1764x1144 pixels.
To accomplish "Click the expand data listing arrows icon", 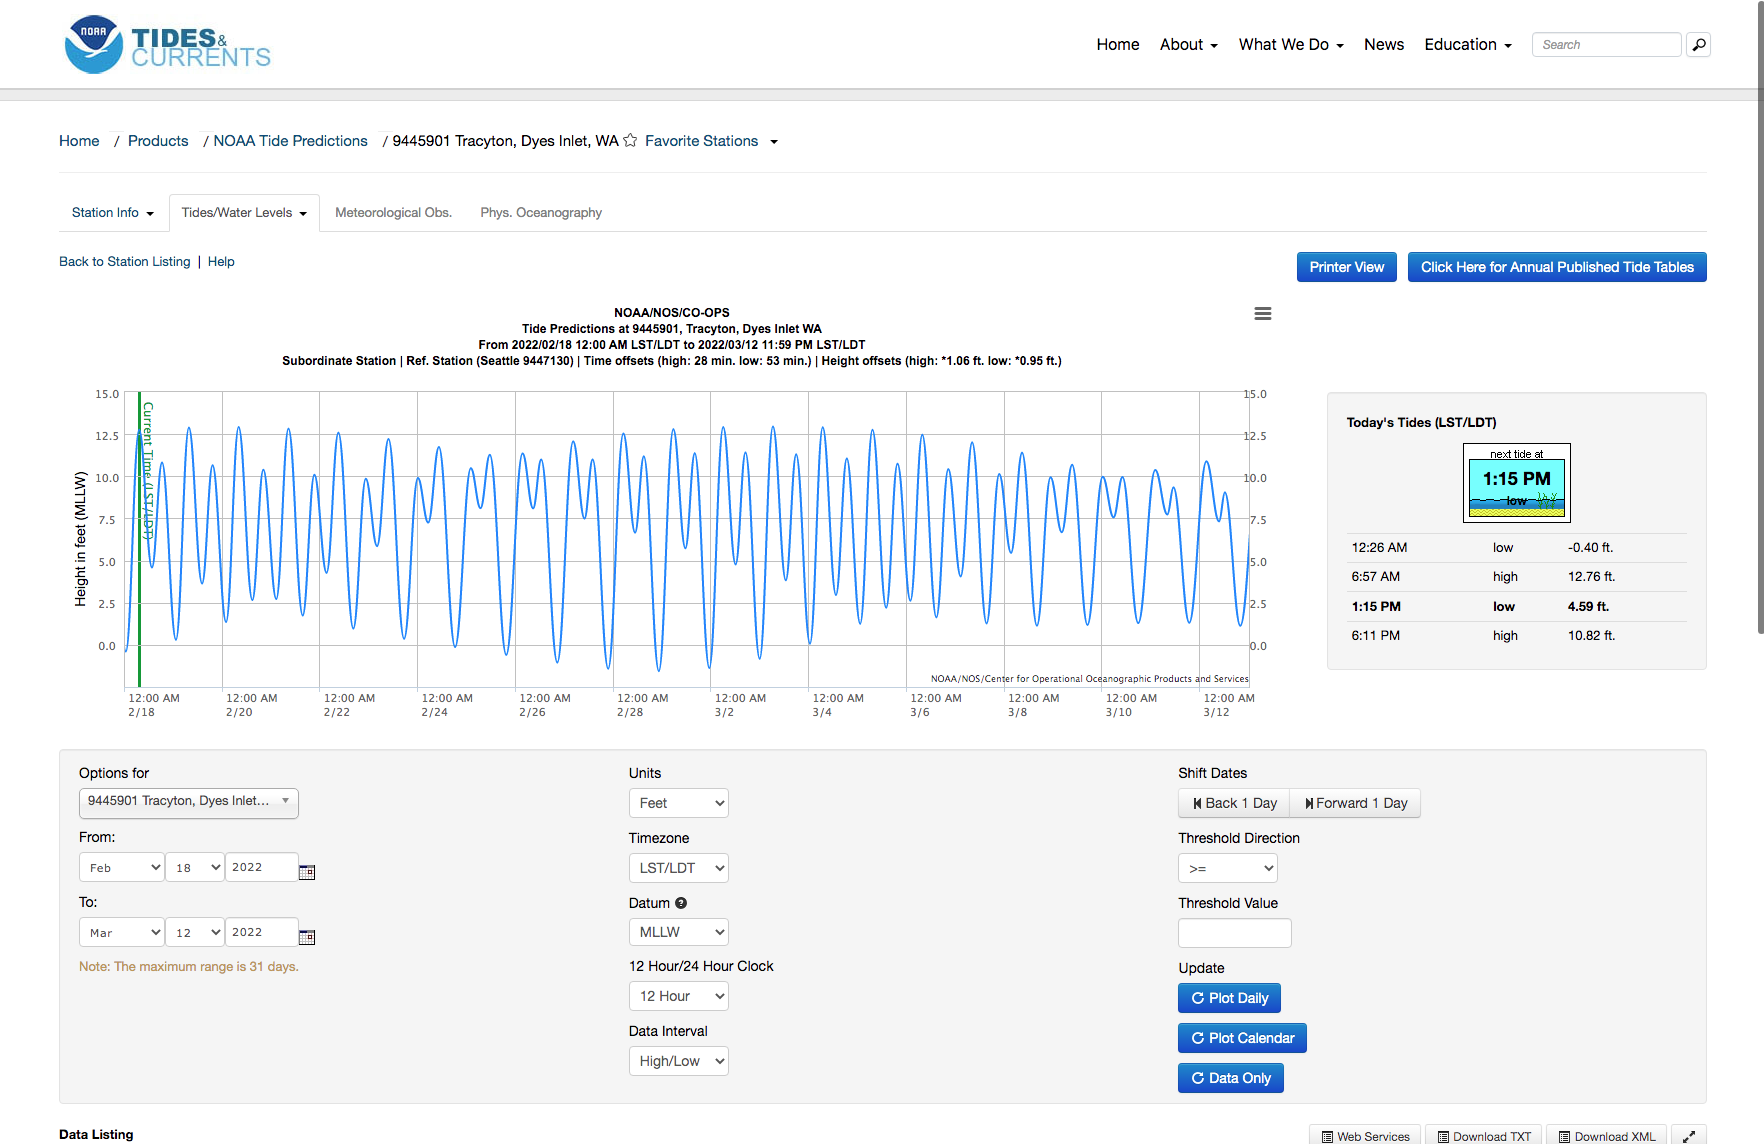I will (x=1689, y=1136).
